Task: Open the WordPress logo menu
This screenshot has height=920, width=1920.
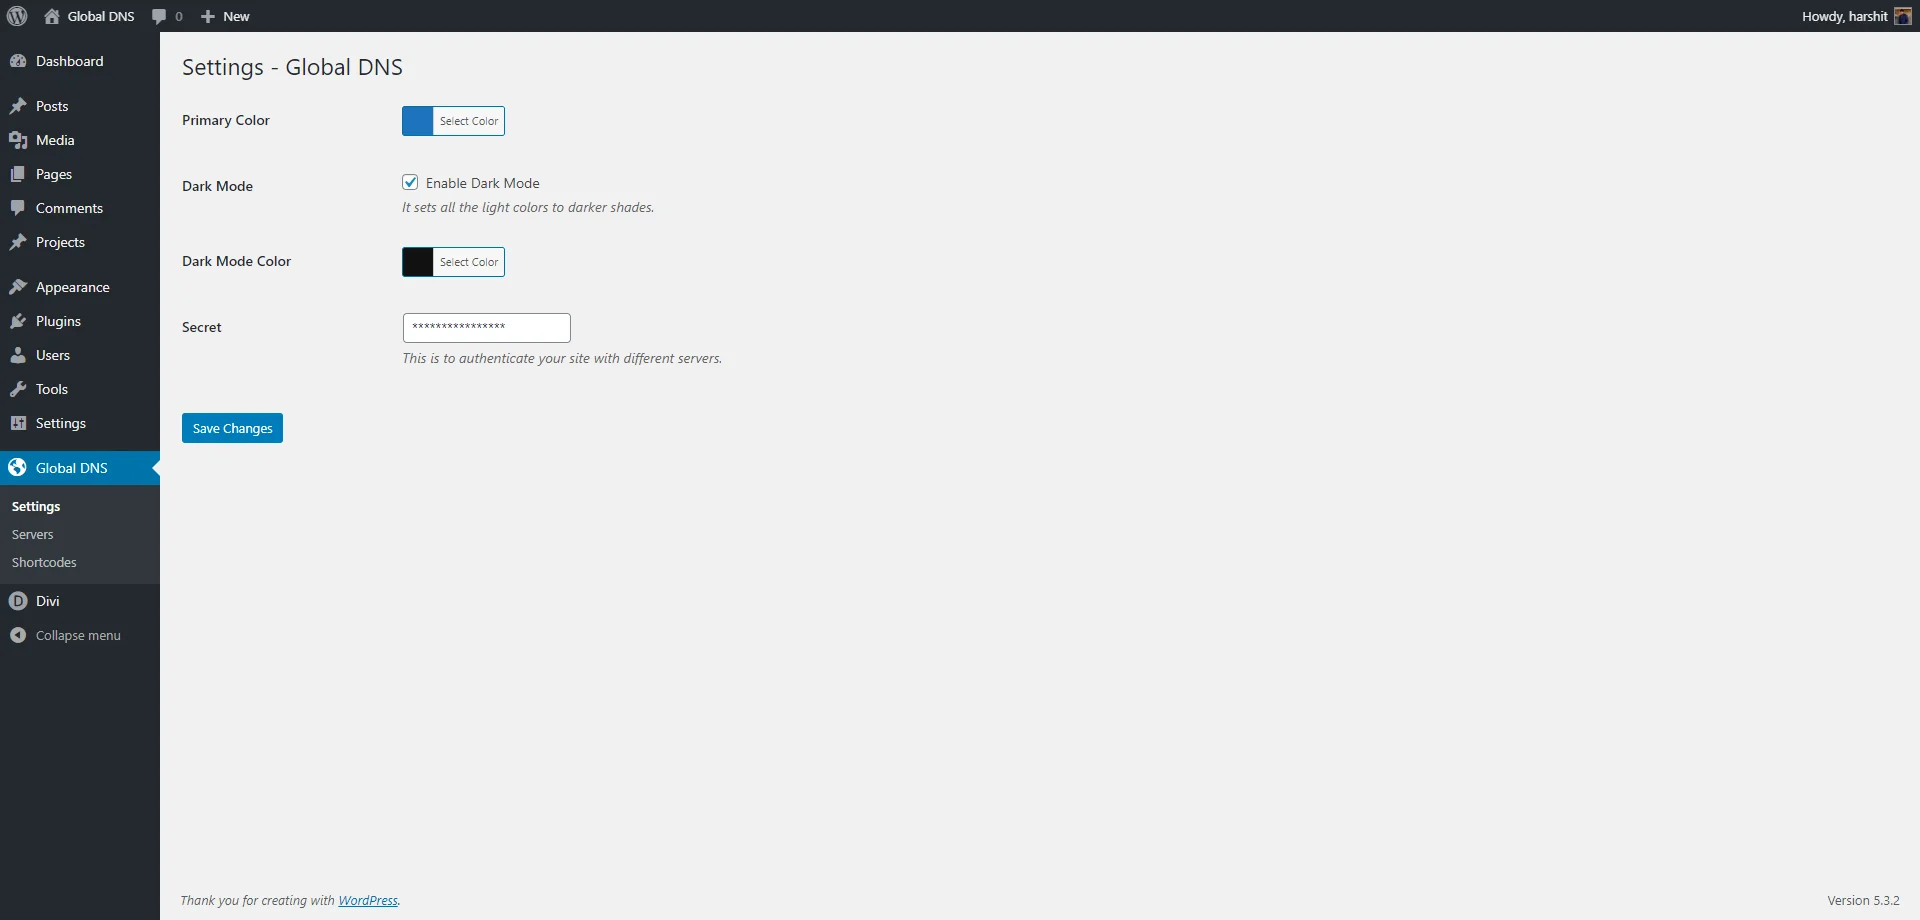Action: 16,16
